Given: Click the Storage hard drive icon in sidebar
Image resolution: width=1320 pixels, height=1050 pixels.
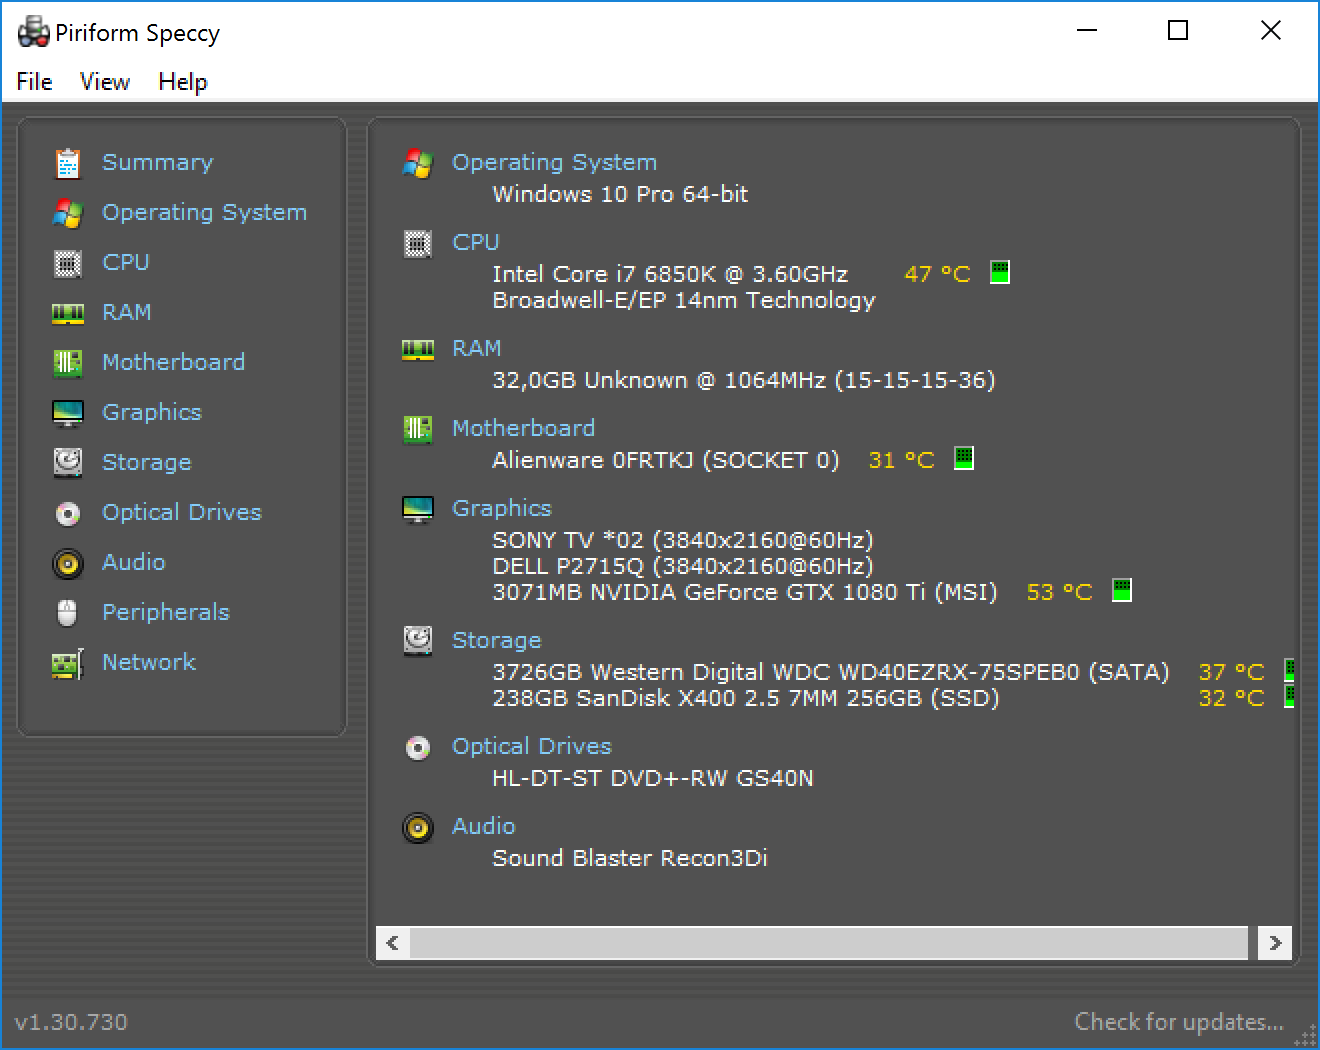Looking at the screenshot, I should coord(67,462).
